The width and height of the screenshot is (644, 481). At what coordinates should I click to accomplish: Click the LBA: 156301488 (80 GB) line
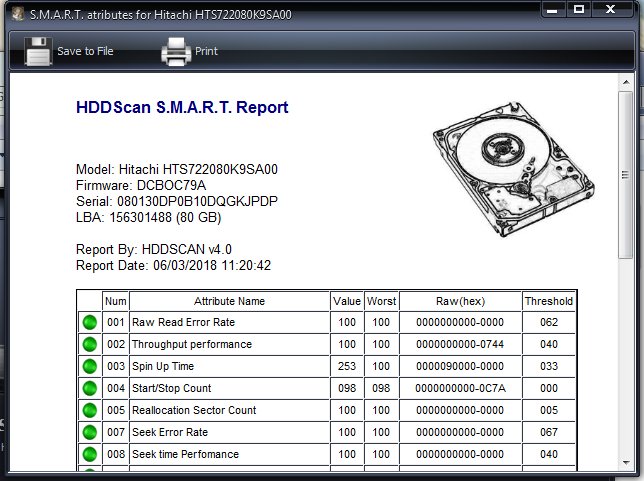[x=149, y=217]
